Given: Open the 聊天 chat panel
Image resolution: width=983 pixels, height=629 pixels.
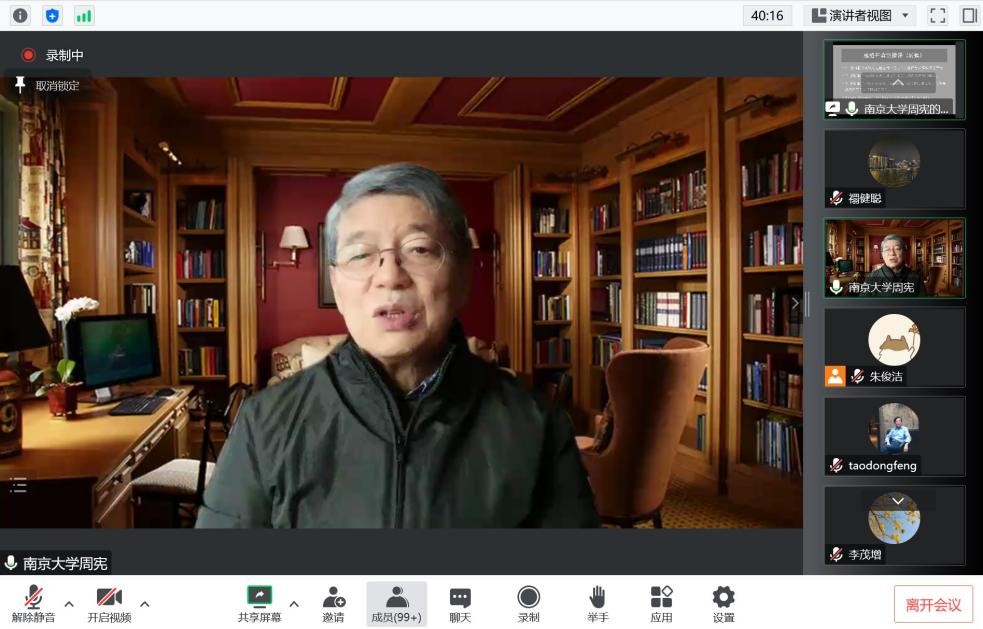Looking at the screenshot, I should click(x=460, y=604).
